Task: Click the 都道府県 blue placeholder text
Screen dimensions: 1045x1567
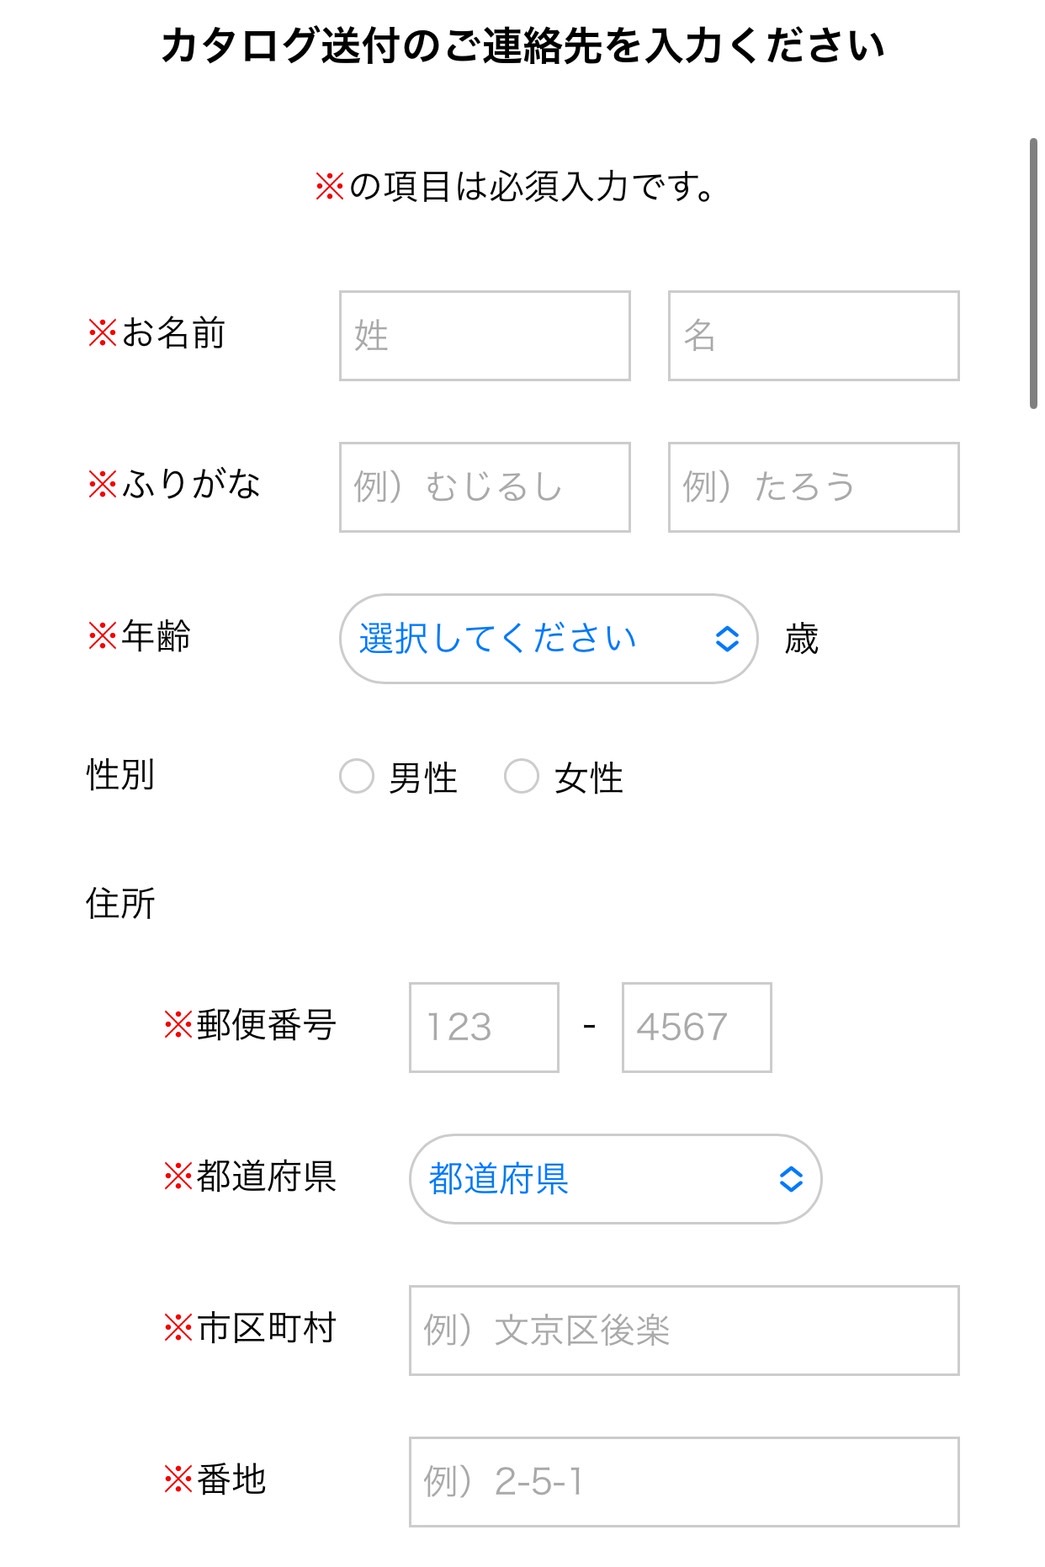Action: (499, 1180)
